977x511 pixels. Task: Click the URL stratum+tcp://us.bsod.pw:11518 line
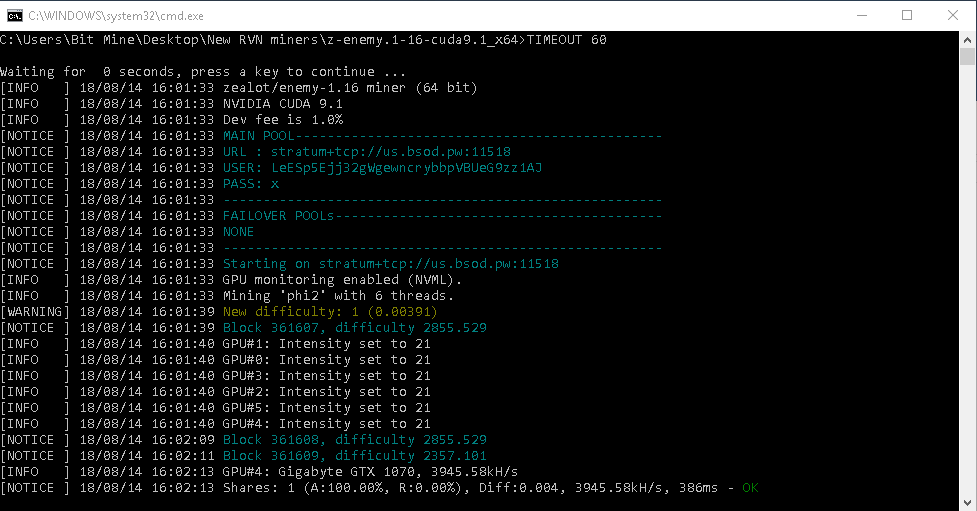pos(367,152)
